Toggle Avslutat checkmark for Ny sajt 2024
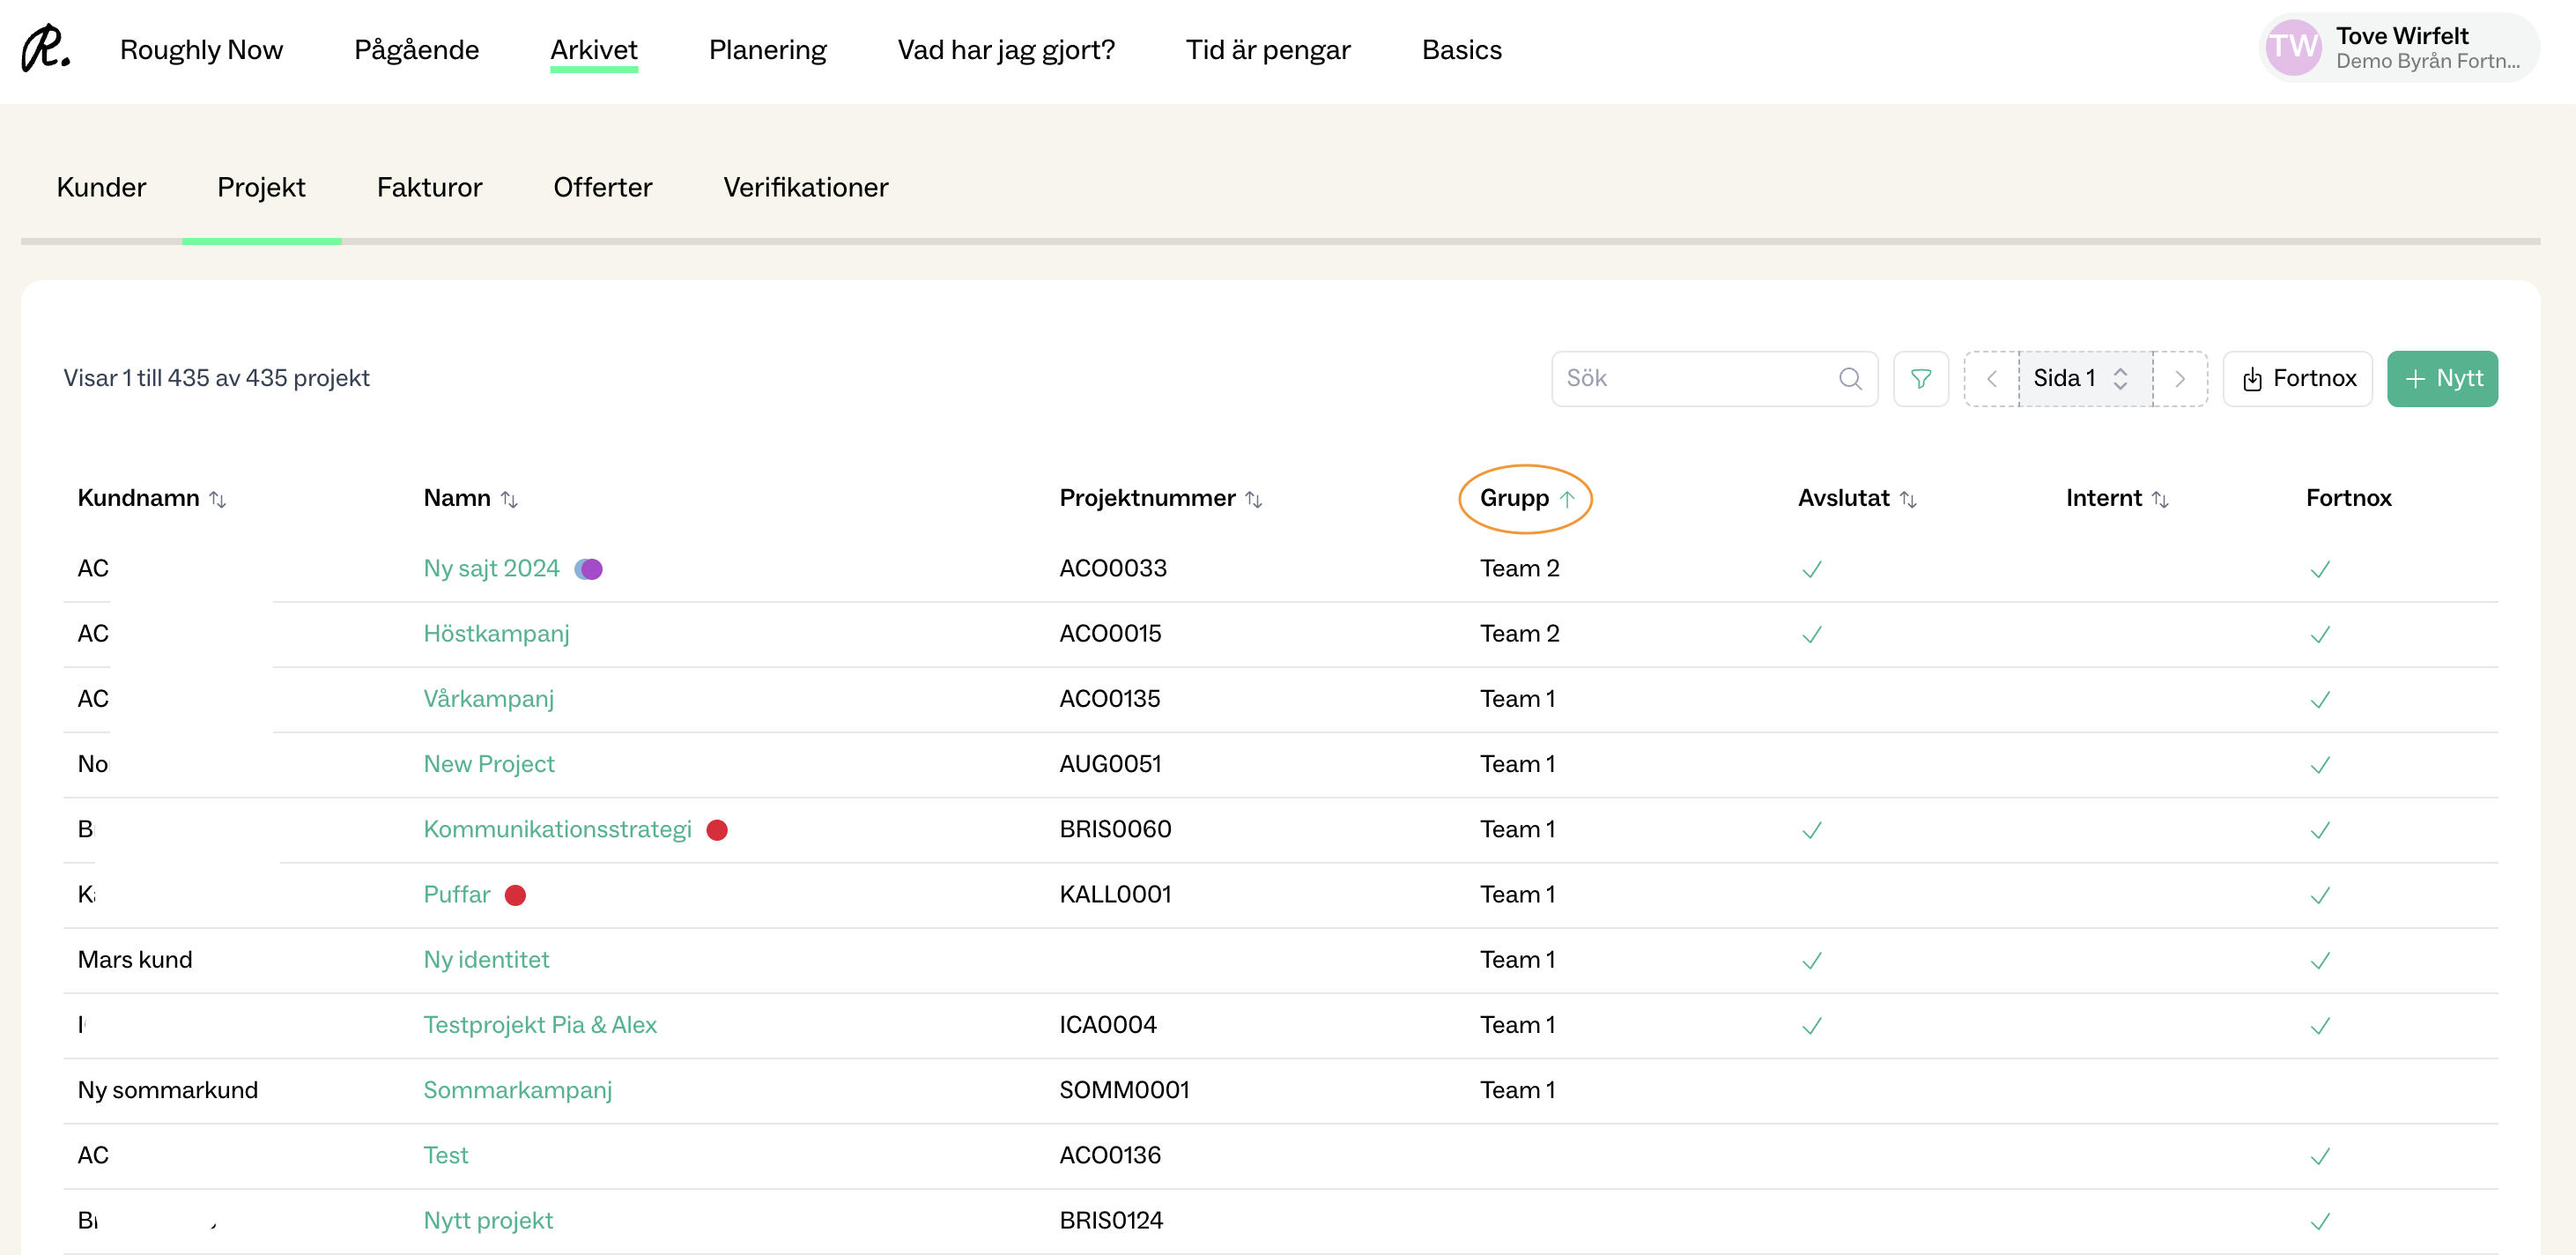Viewport: 2576px width, 1255px height. (x=1811, y=569)
